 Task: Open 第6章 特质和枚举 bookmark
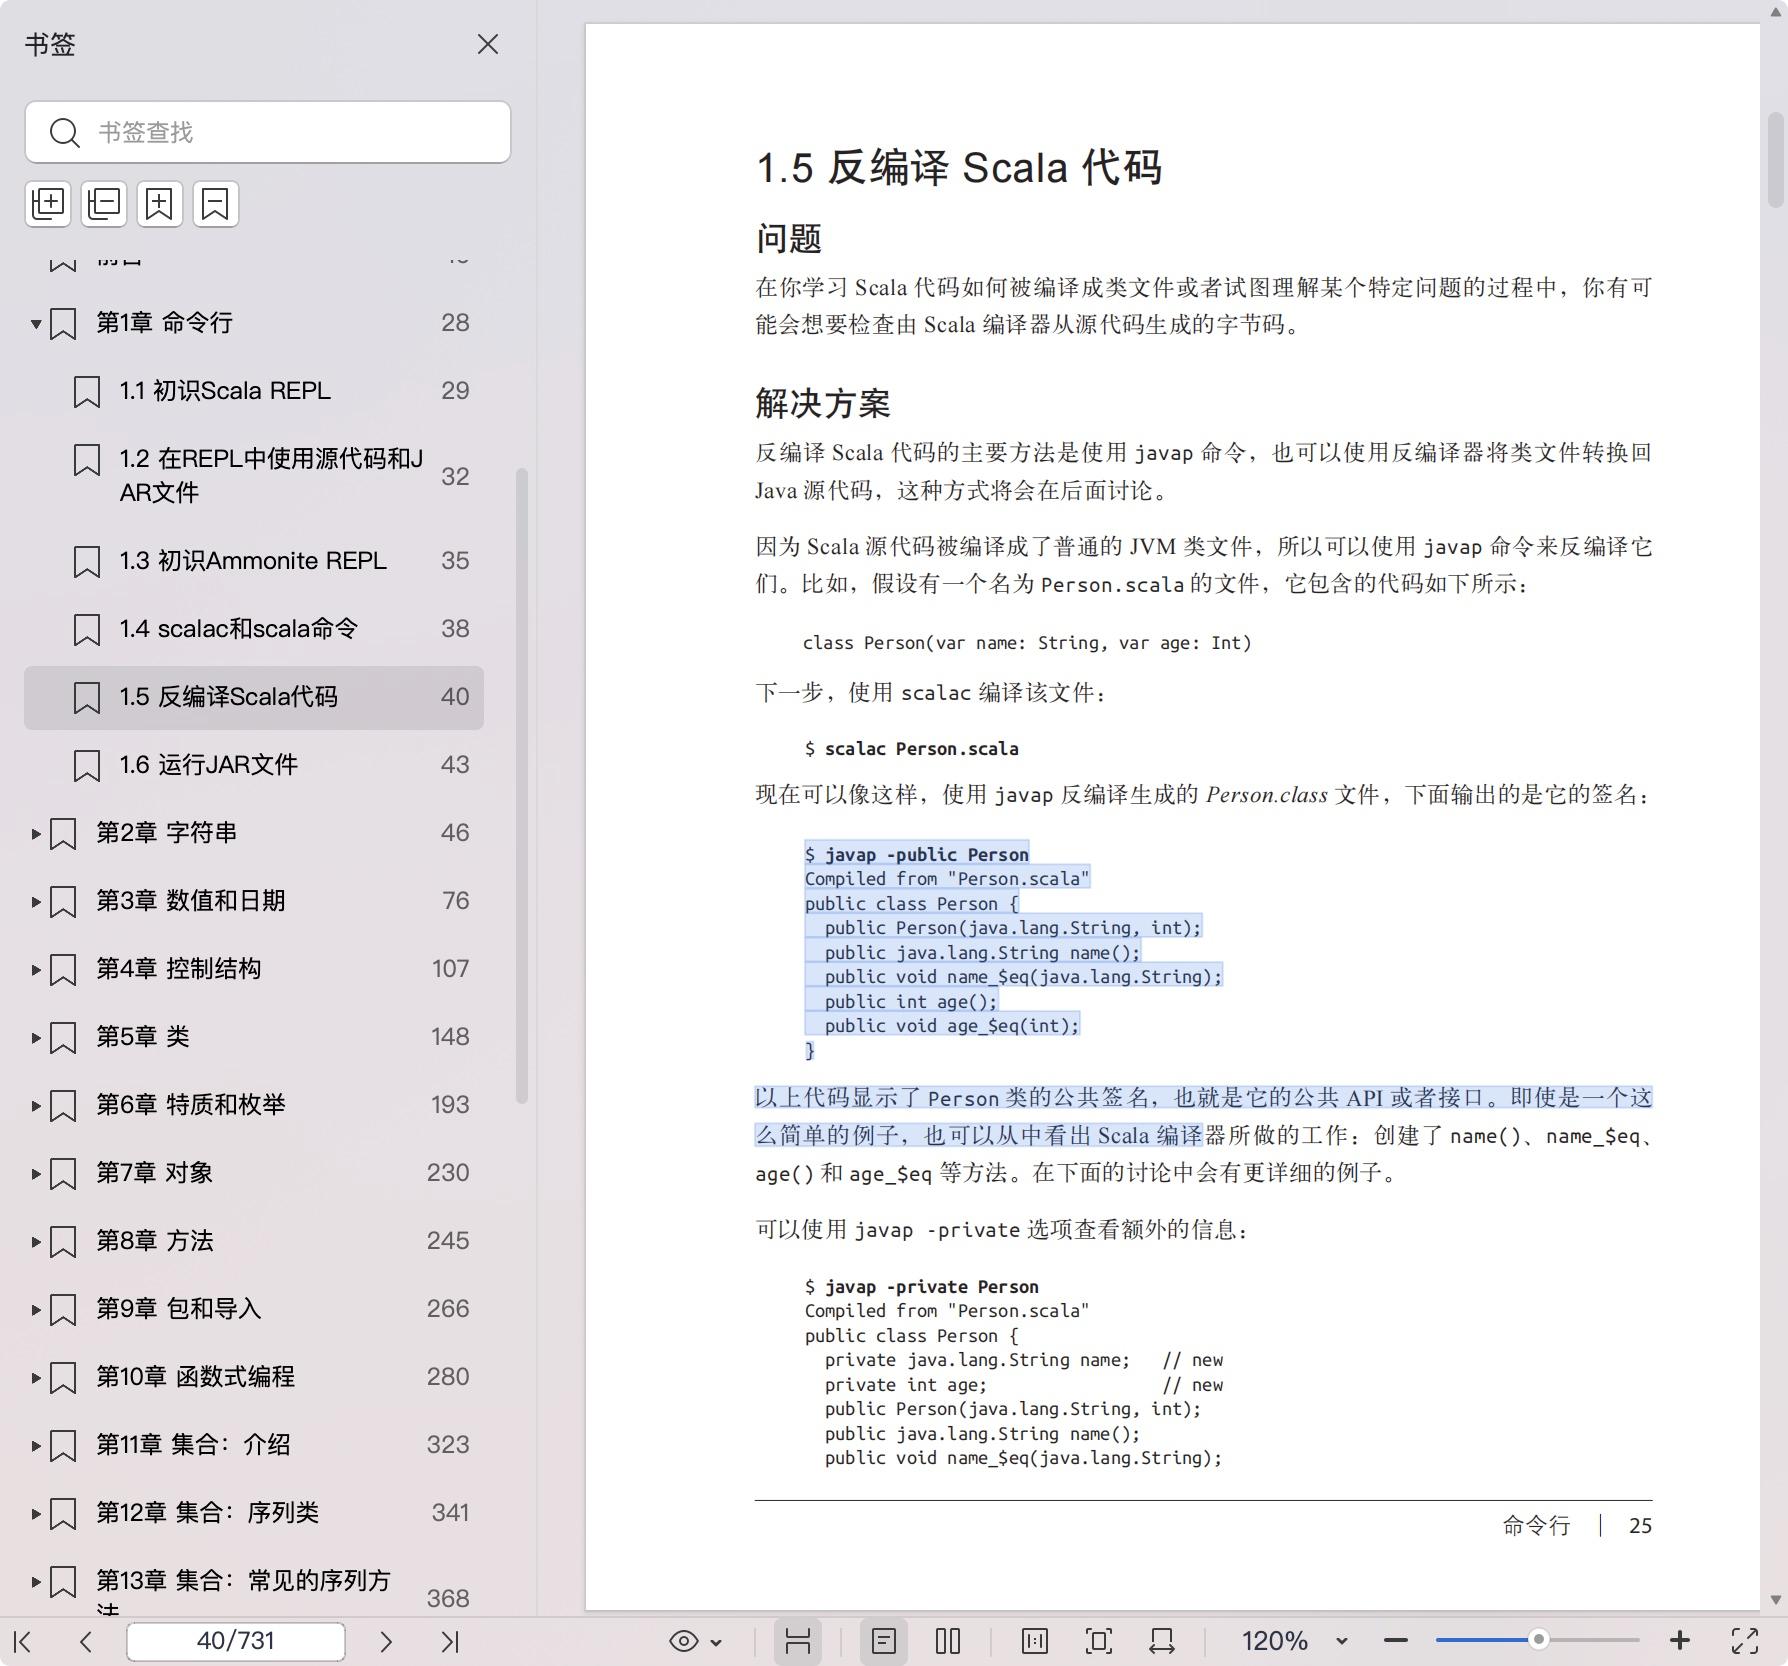pyautogui.click(x=191, y=1105)
